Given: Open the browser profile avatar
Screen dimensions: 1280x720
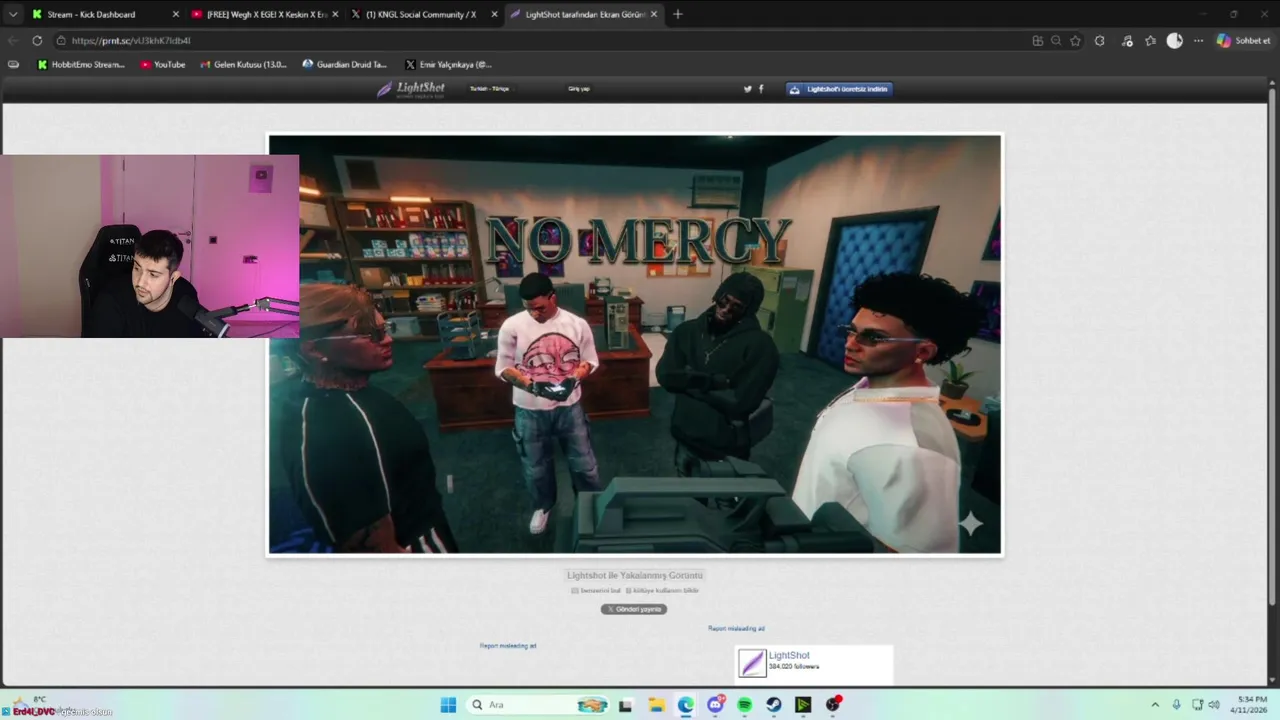Looking at the screenshot, I should [x=1174, y=40].
